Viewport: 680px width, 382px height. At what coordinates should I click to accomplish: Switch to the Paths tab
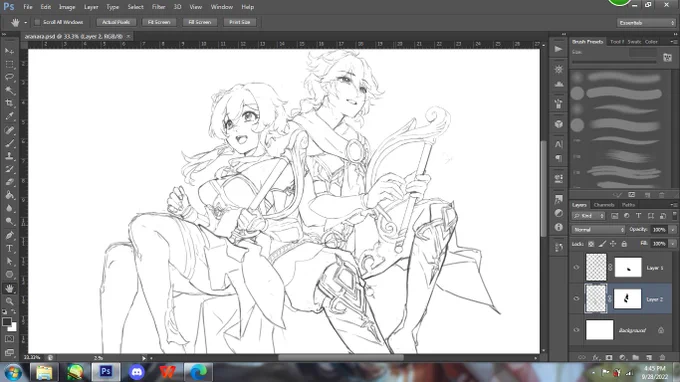(x=628, y=205)
